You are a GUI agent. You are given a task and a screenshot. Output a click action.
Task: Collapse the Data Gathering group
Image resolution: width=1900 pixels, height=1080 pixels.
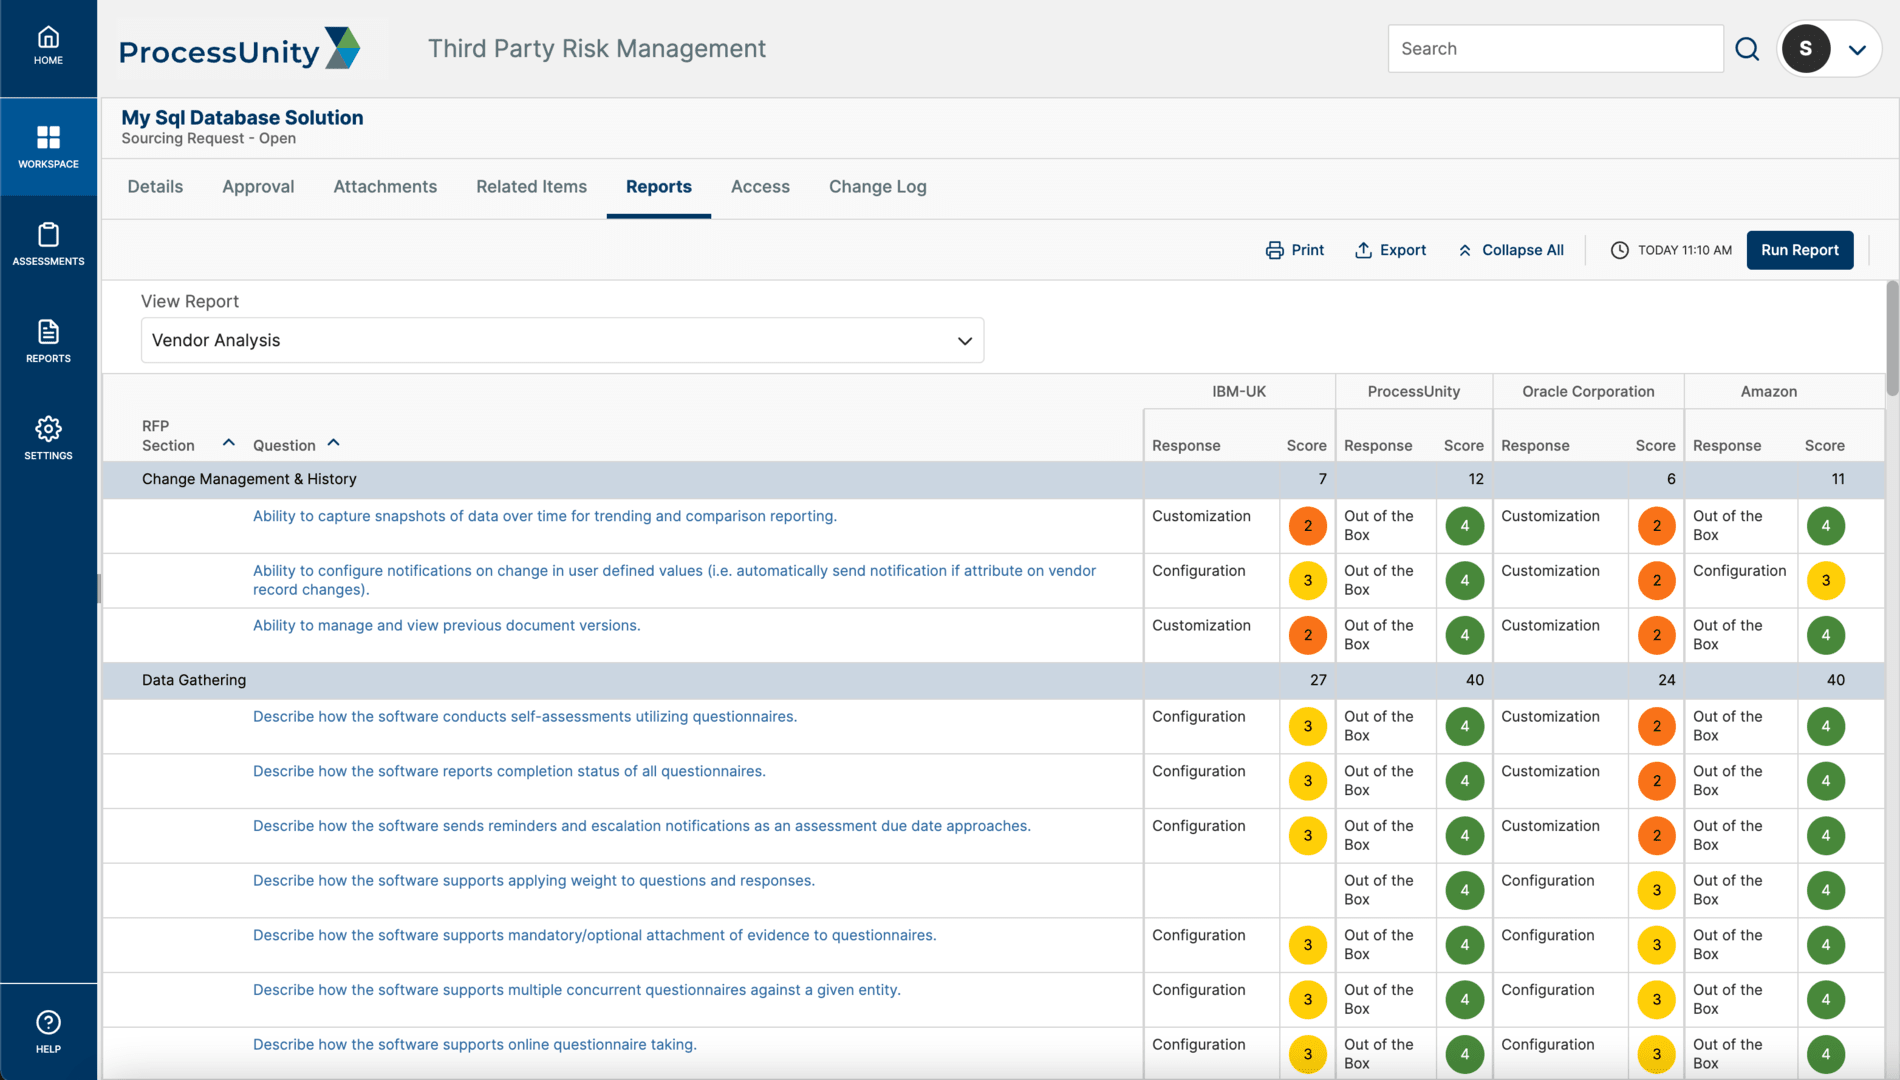pos(194,680)
